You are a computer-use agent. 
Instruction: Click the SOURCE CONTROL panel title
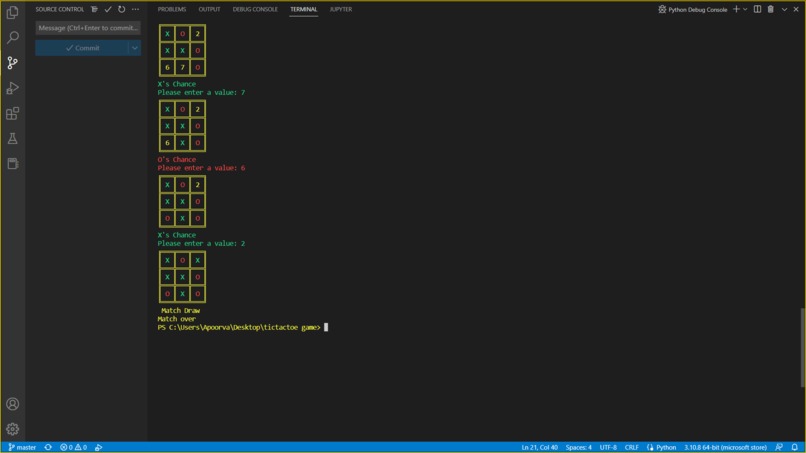click(x=59, y=9)
